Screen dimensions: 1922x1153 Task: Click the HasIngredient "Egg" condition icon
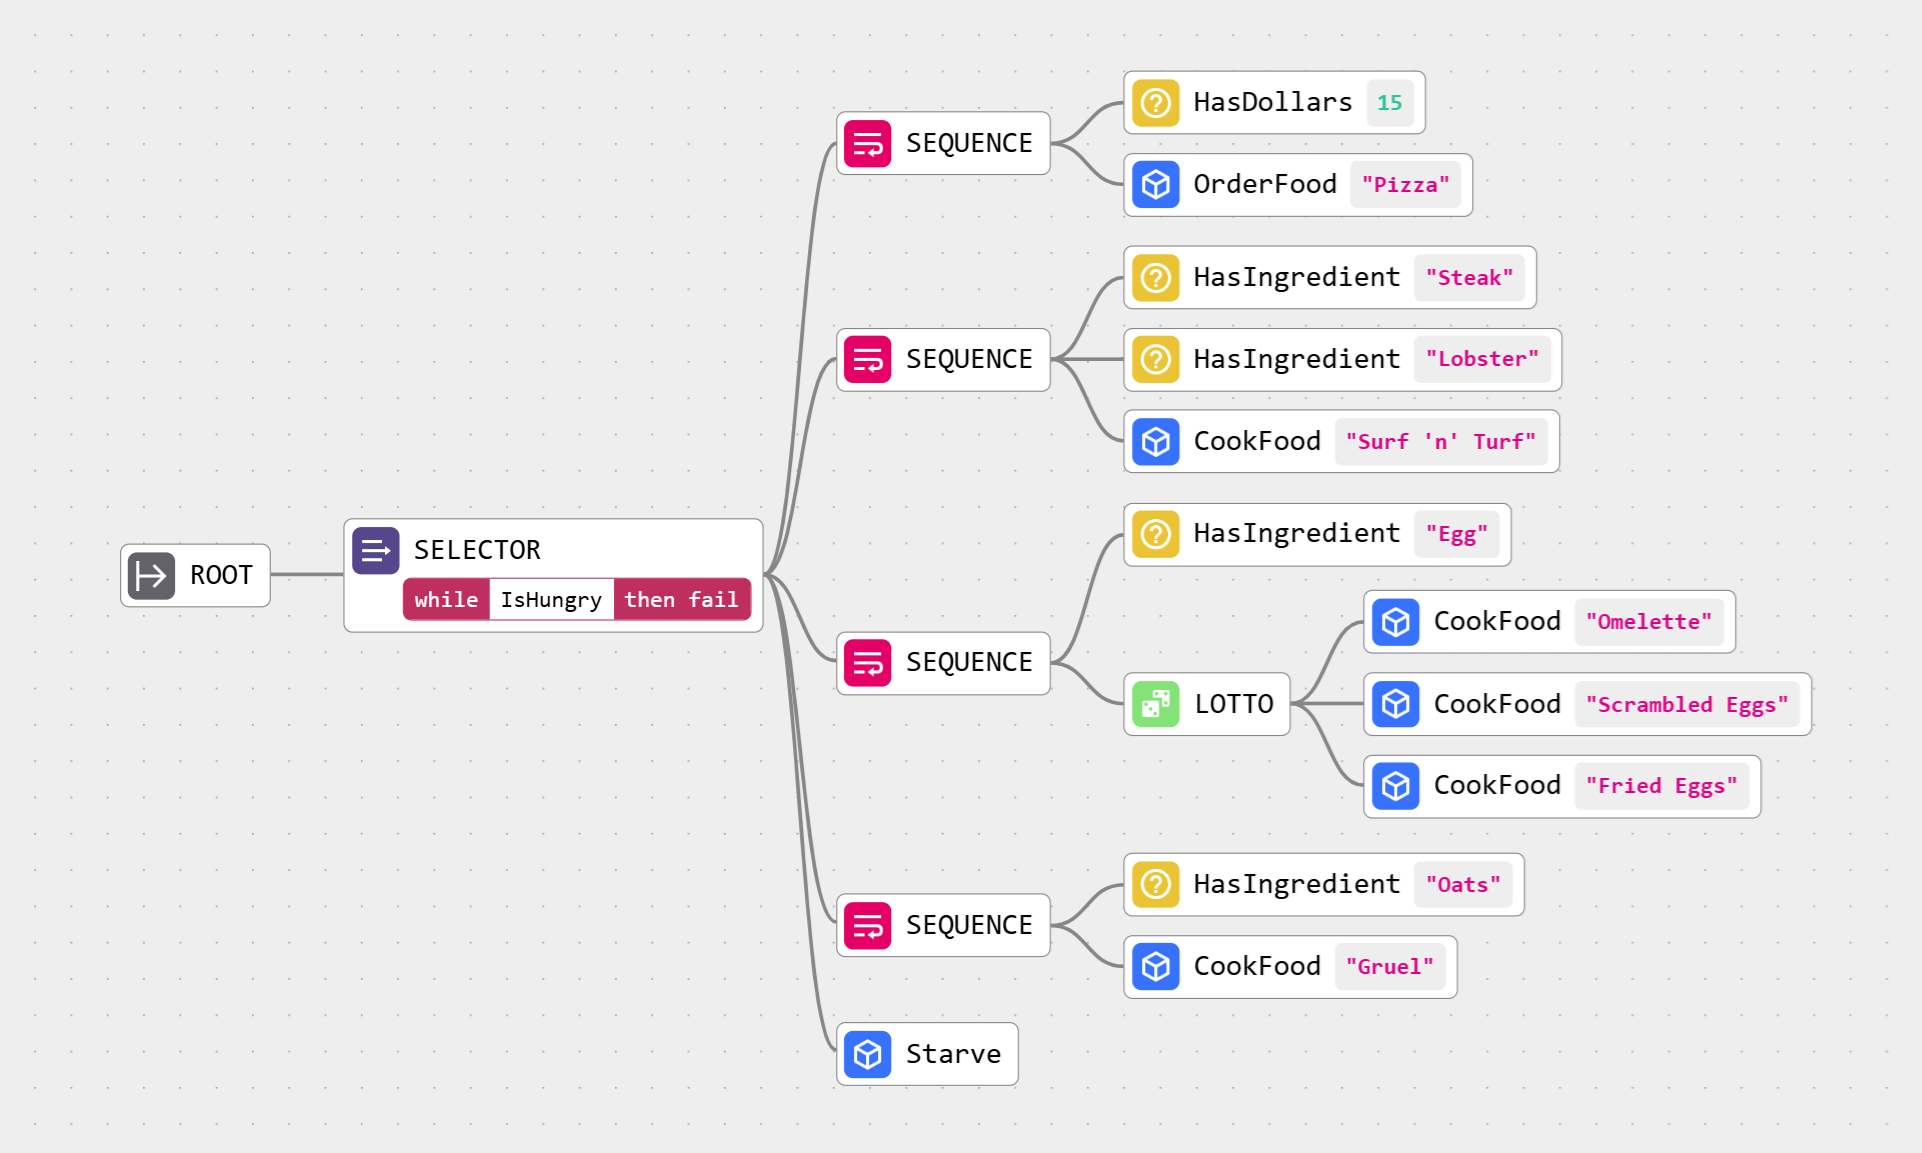click(x=1155, y=534)
